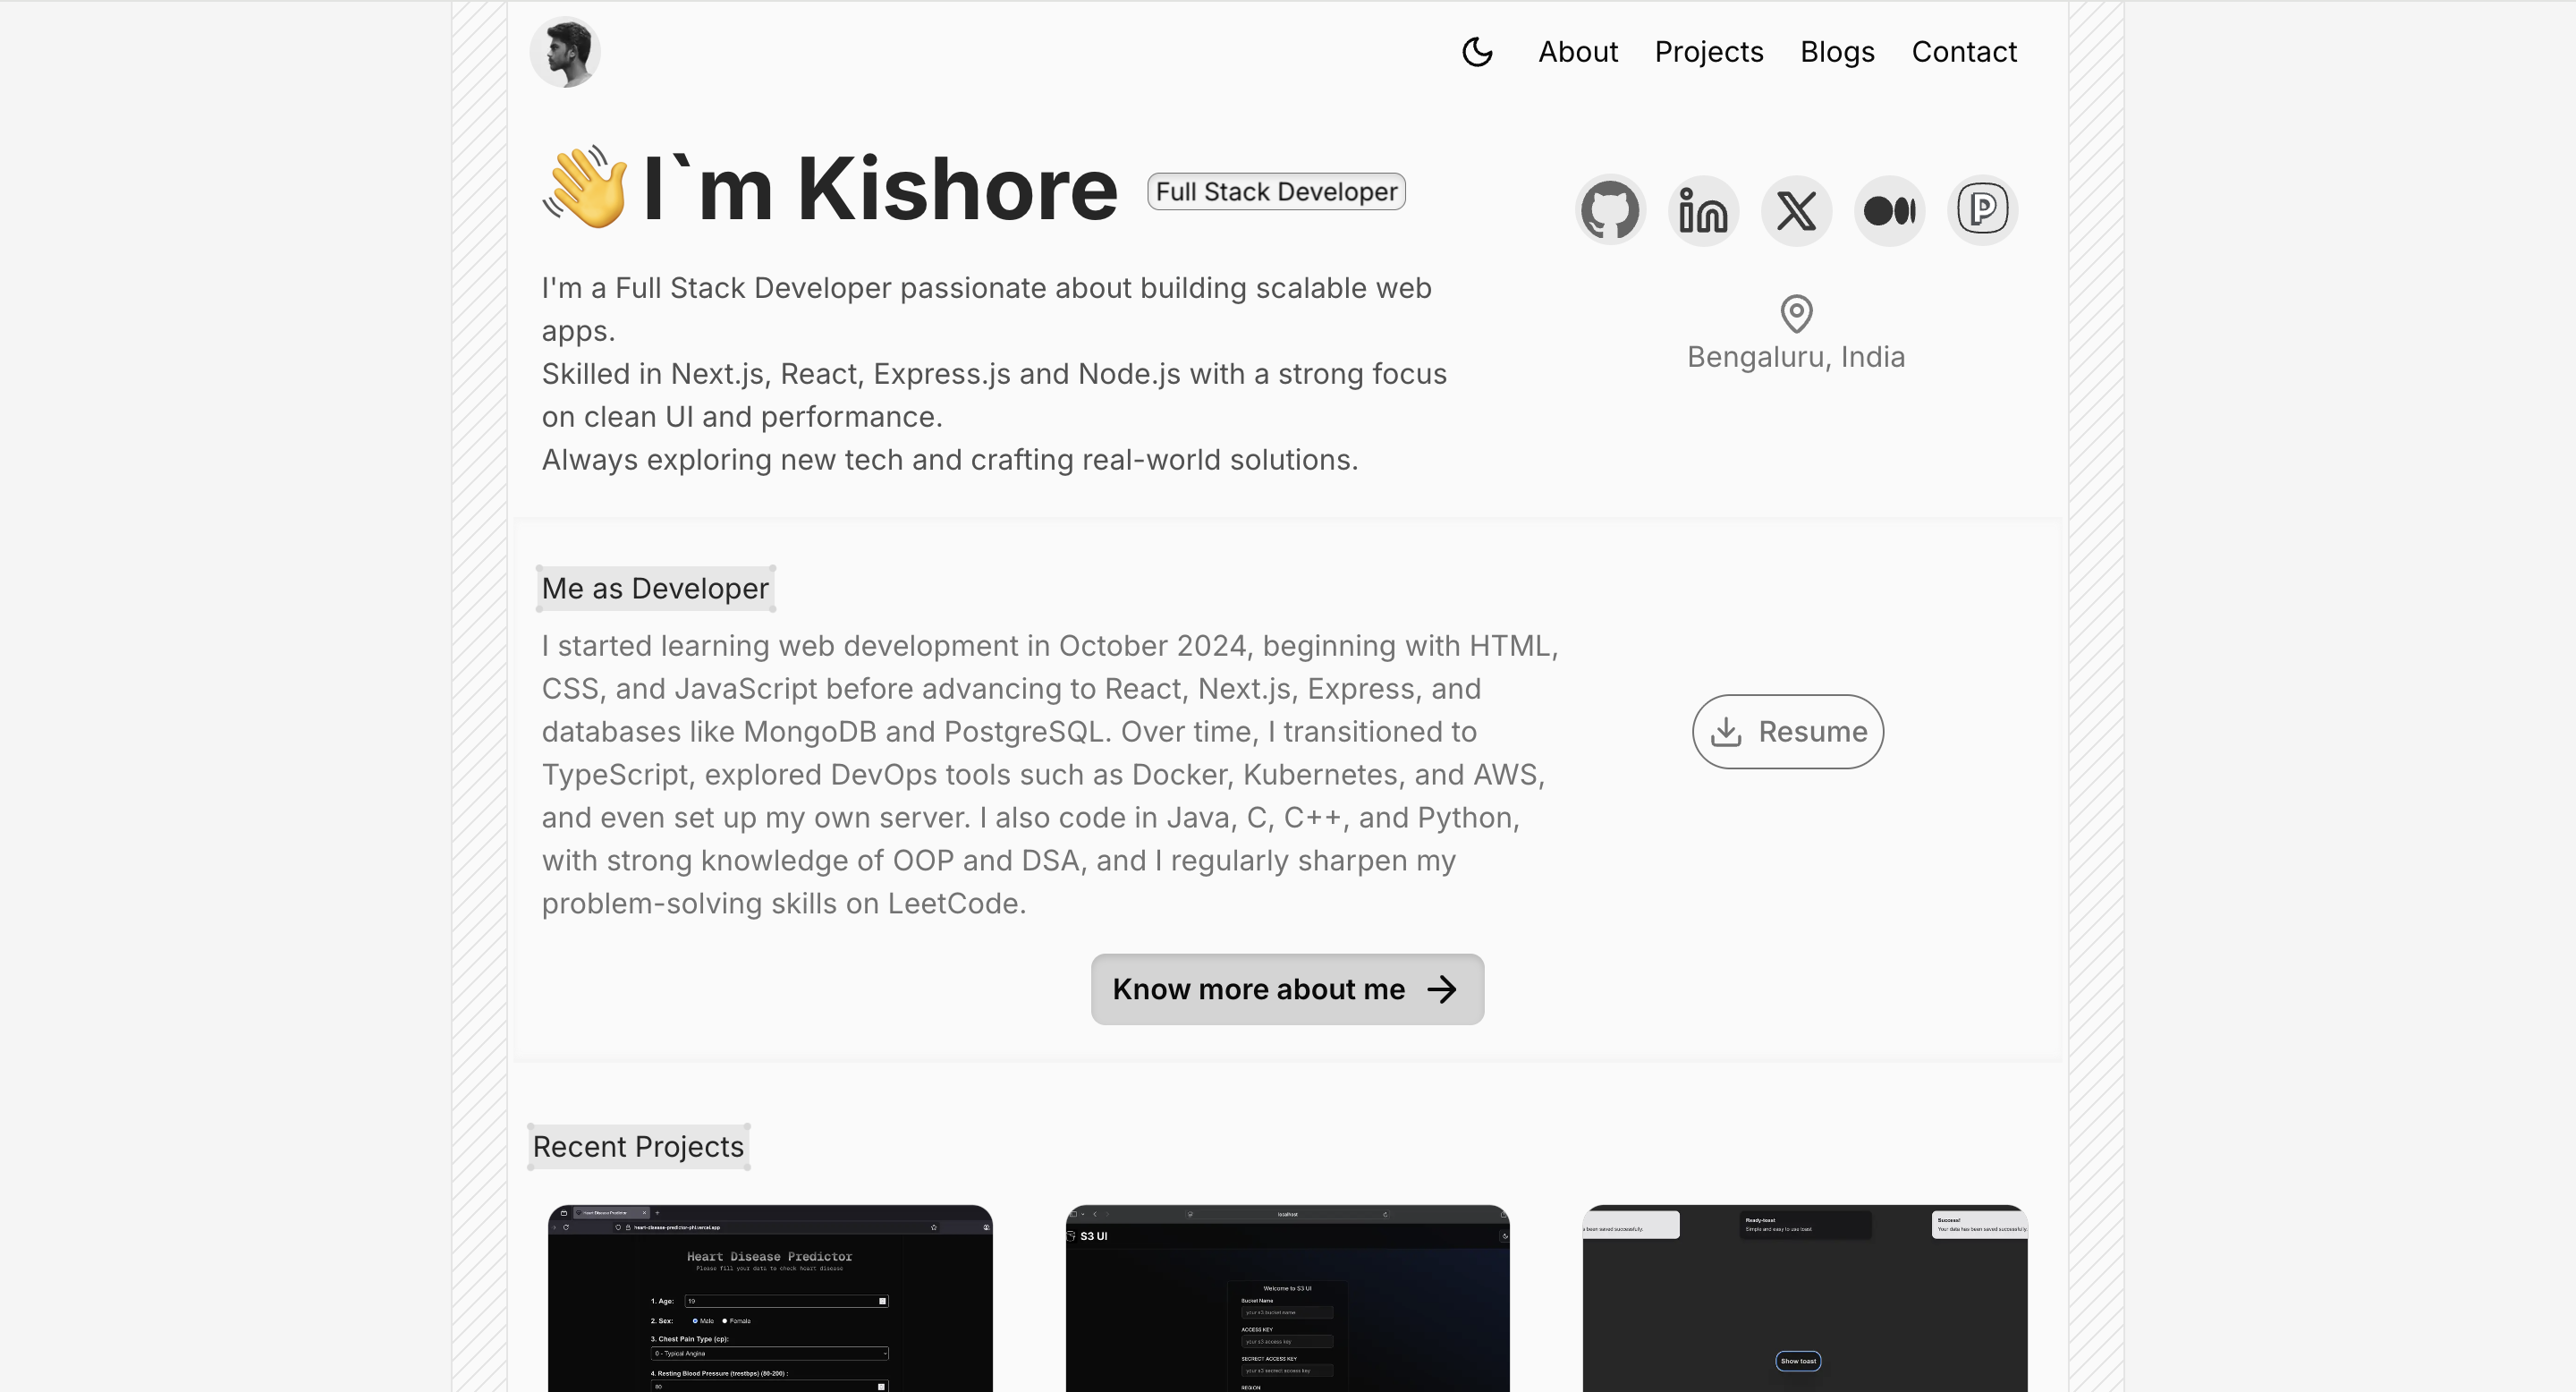Click the Medium icon
Screen dimensions: 2576x1392
tap(1889, 210)
